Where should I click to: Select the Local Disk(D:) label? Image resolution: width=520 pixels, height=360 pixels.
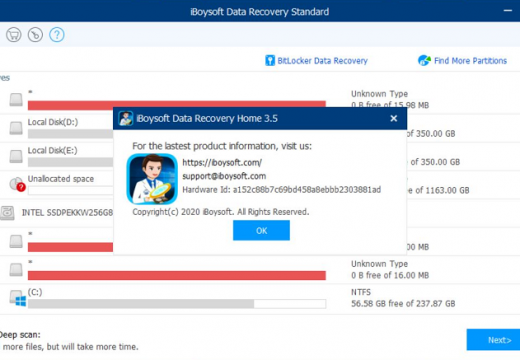click(x=53, y=122)
